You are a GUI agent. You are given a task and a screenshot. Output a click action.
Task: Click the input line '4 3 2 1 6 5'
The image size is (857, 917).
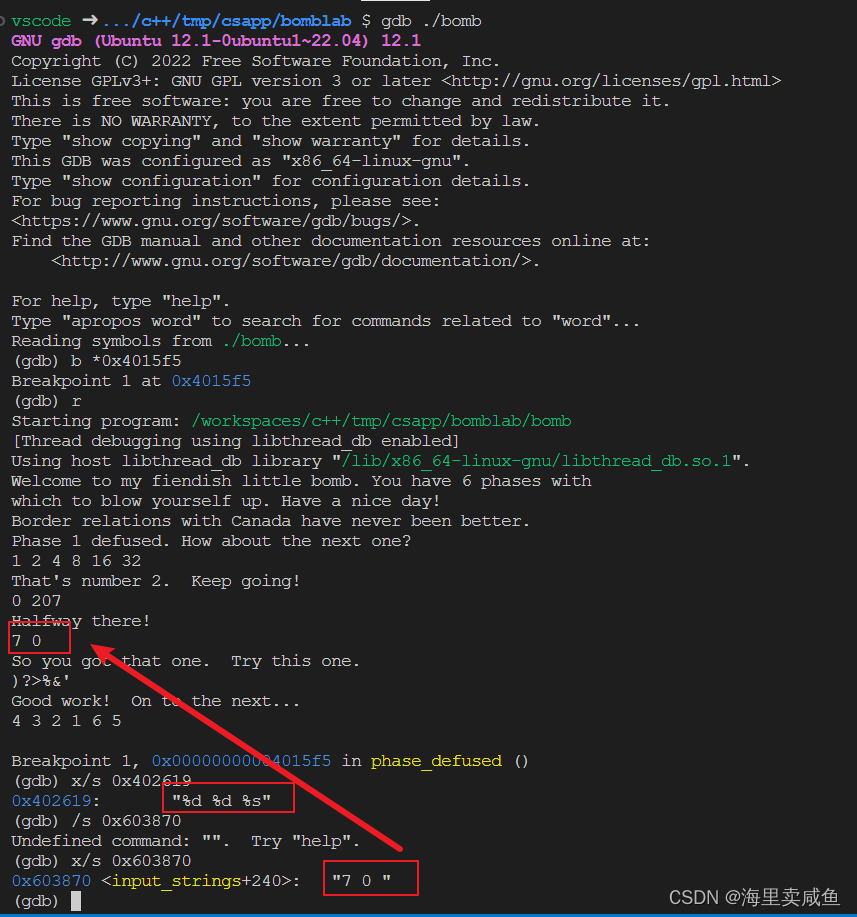[66, 720]
